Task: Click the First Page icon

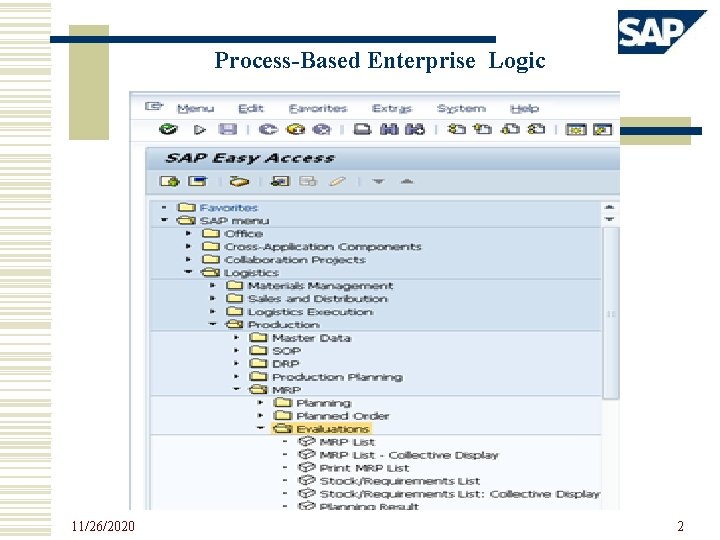Action: click(x=456, y=129)
